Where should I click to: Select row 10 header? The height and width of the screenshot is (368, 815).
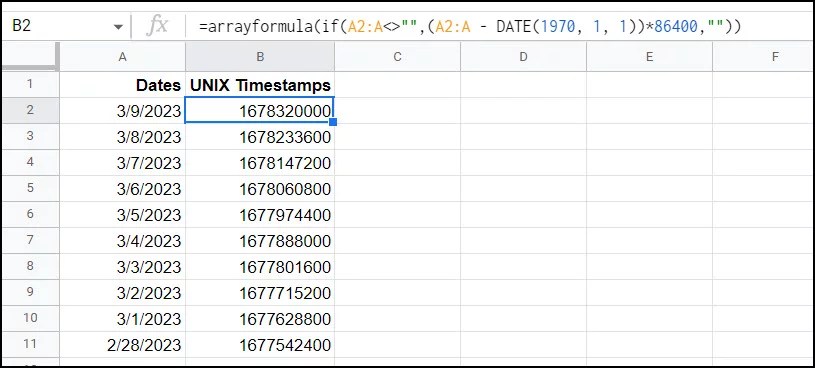pyautogui.click(x=30, y=318)
